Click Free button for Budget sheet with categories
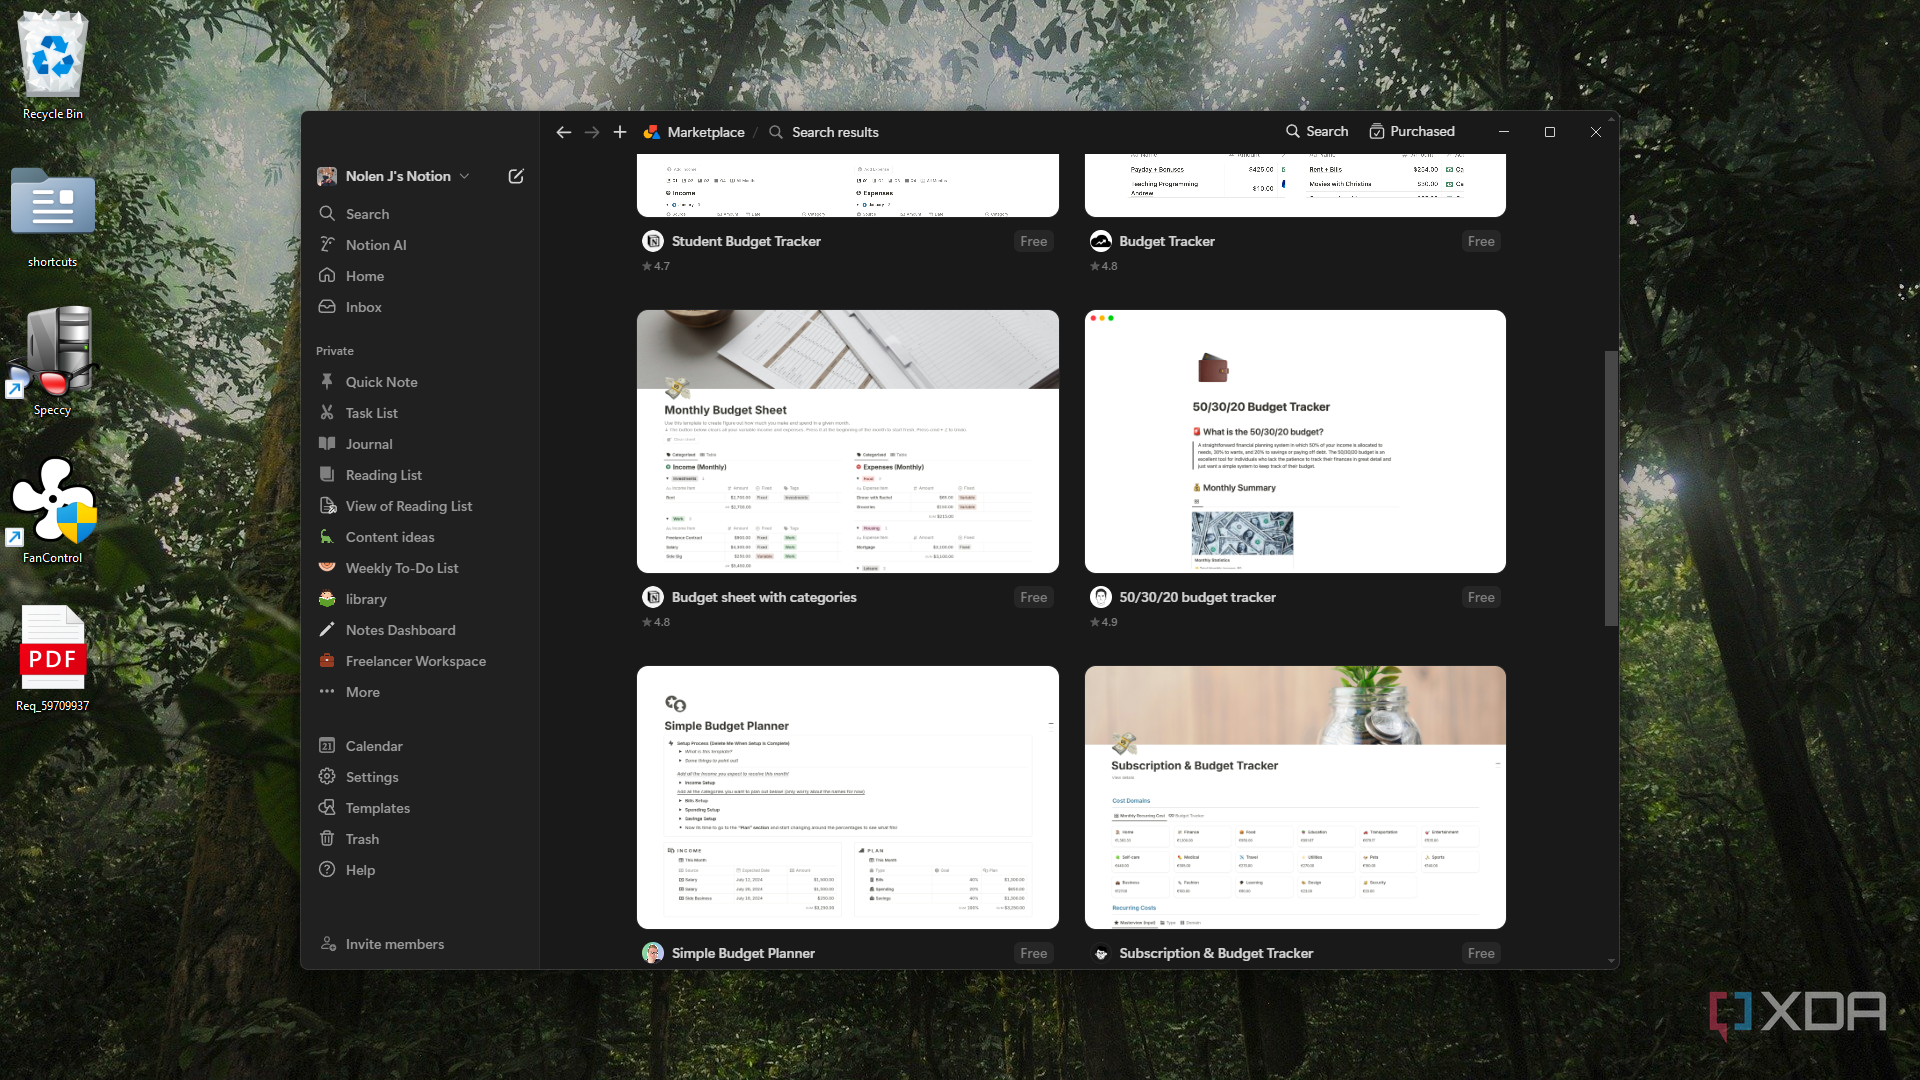 click(1034, 597)
